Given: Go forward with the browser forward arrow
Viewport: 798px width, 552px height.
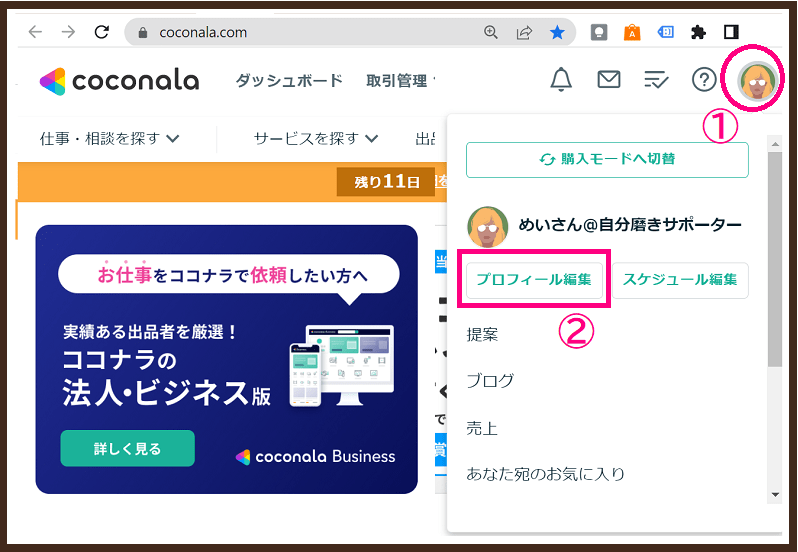Looking at the screenshot, I should (x=68, y=32).
